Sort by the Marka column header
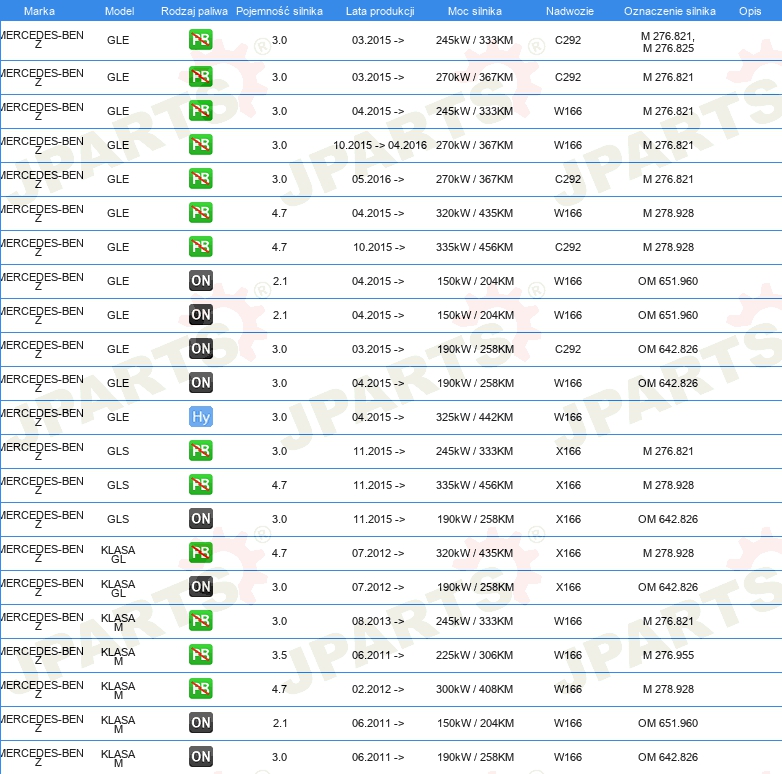The image size is (782, 774). 39,11
